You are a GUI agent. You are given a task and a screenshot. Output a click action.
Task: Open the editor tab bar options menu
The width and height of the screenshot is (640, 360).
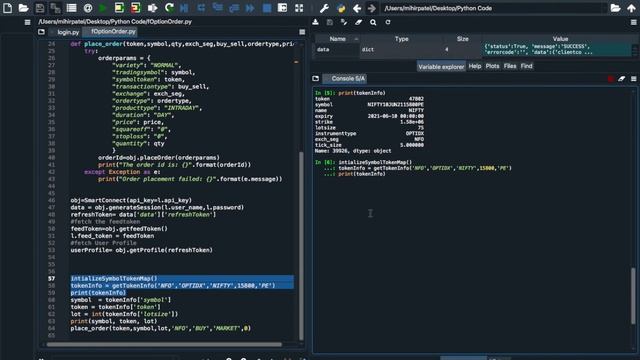302,32
